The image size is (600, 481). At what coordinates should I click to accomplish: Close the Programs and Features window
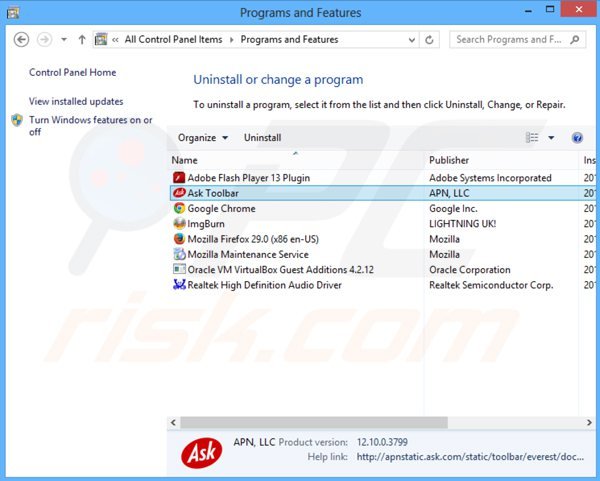(x=579, y=10)
